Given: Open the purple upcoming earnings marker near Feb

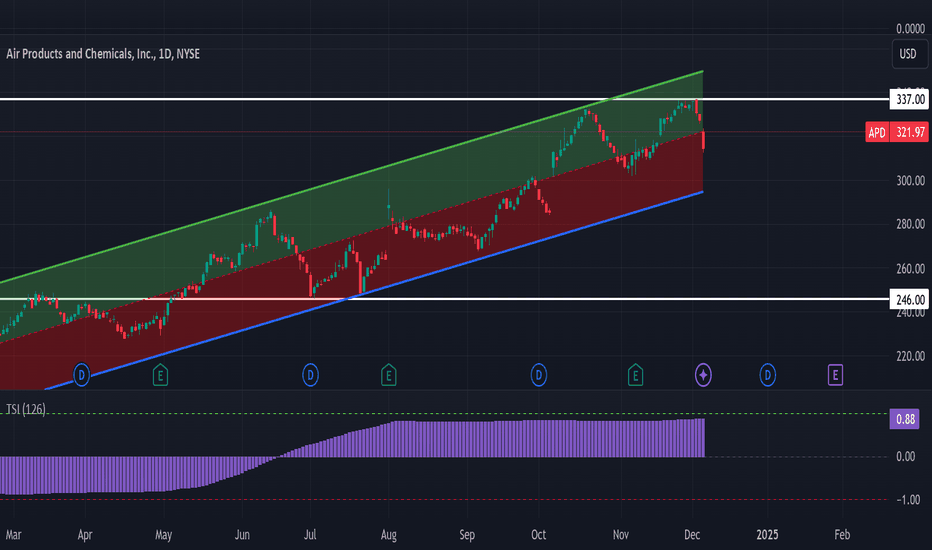Looking at the screenshot, I should (835, 375).
